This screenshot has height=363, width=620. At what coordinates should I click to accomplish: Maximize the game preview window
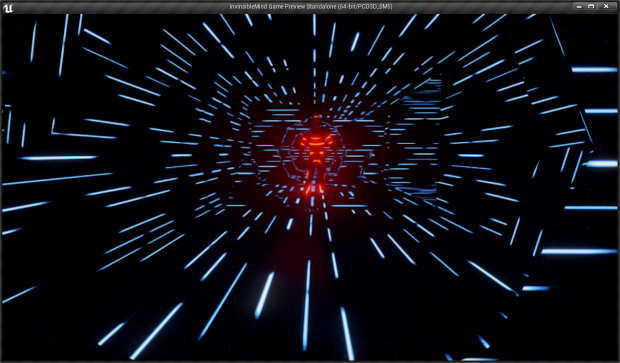(591, 6)
